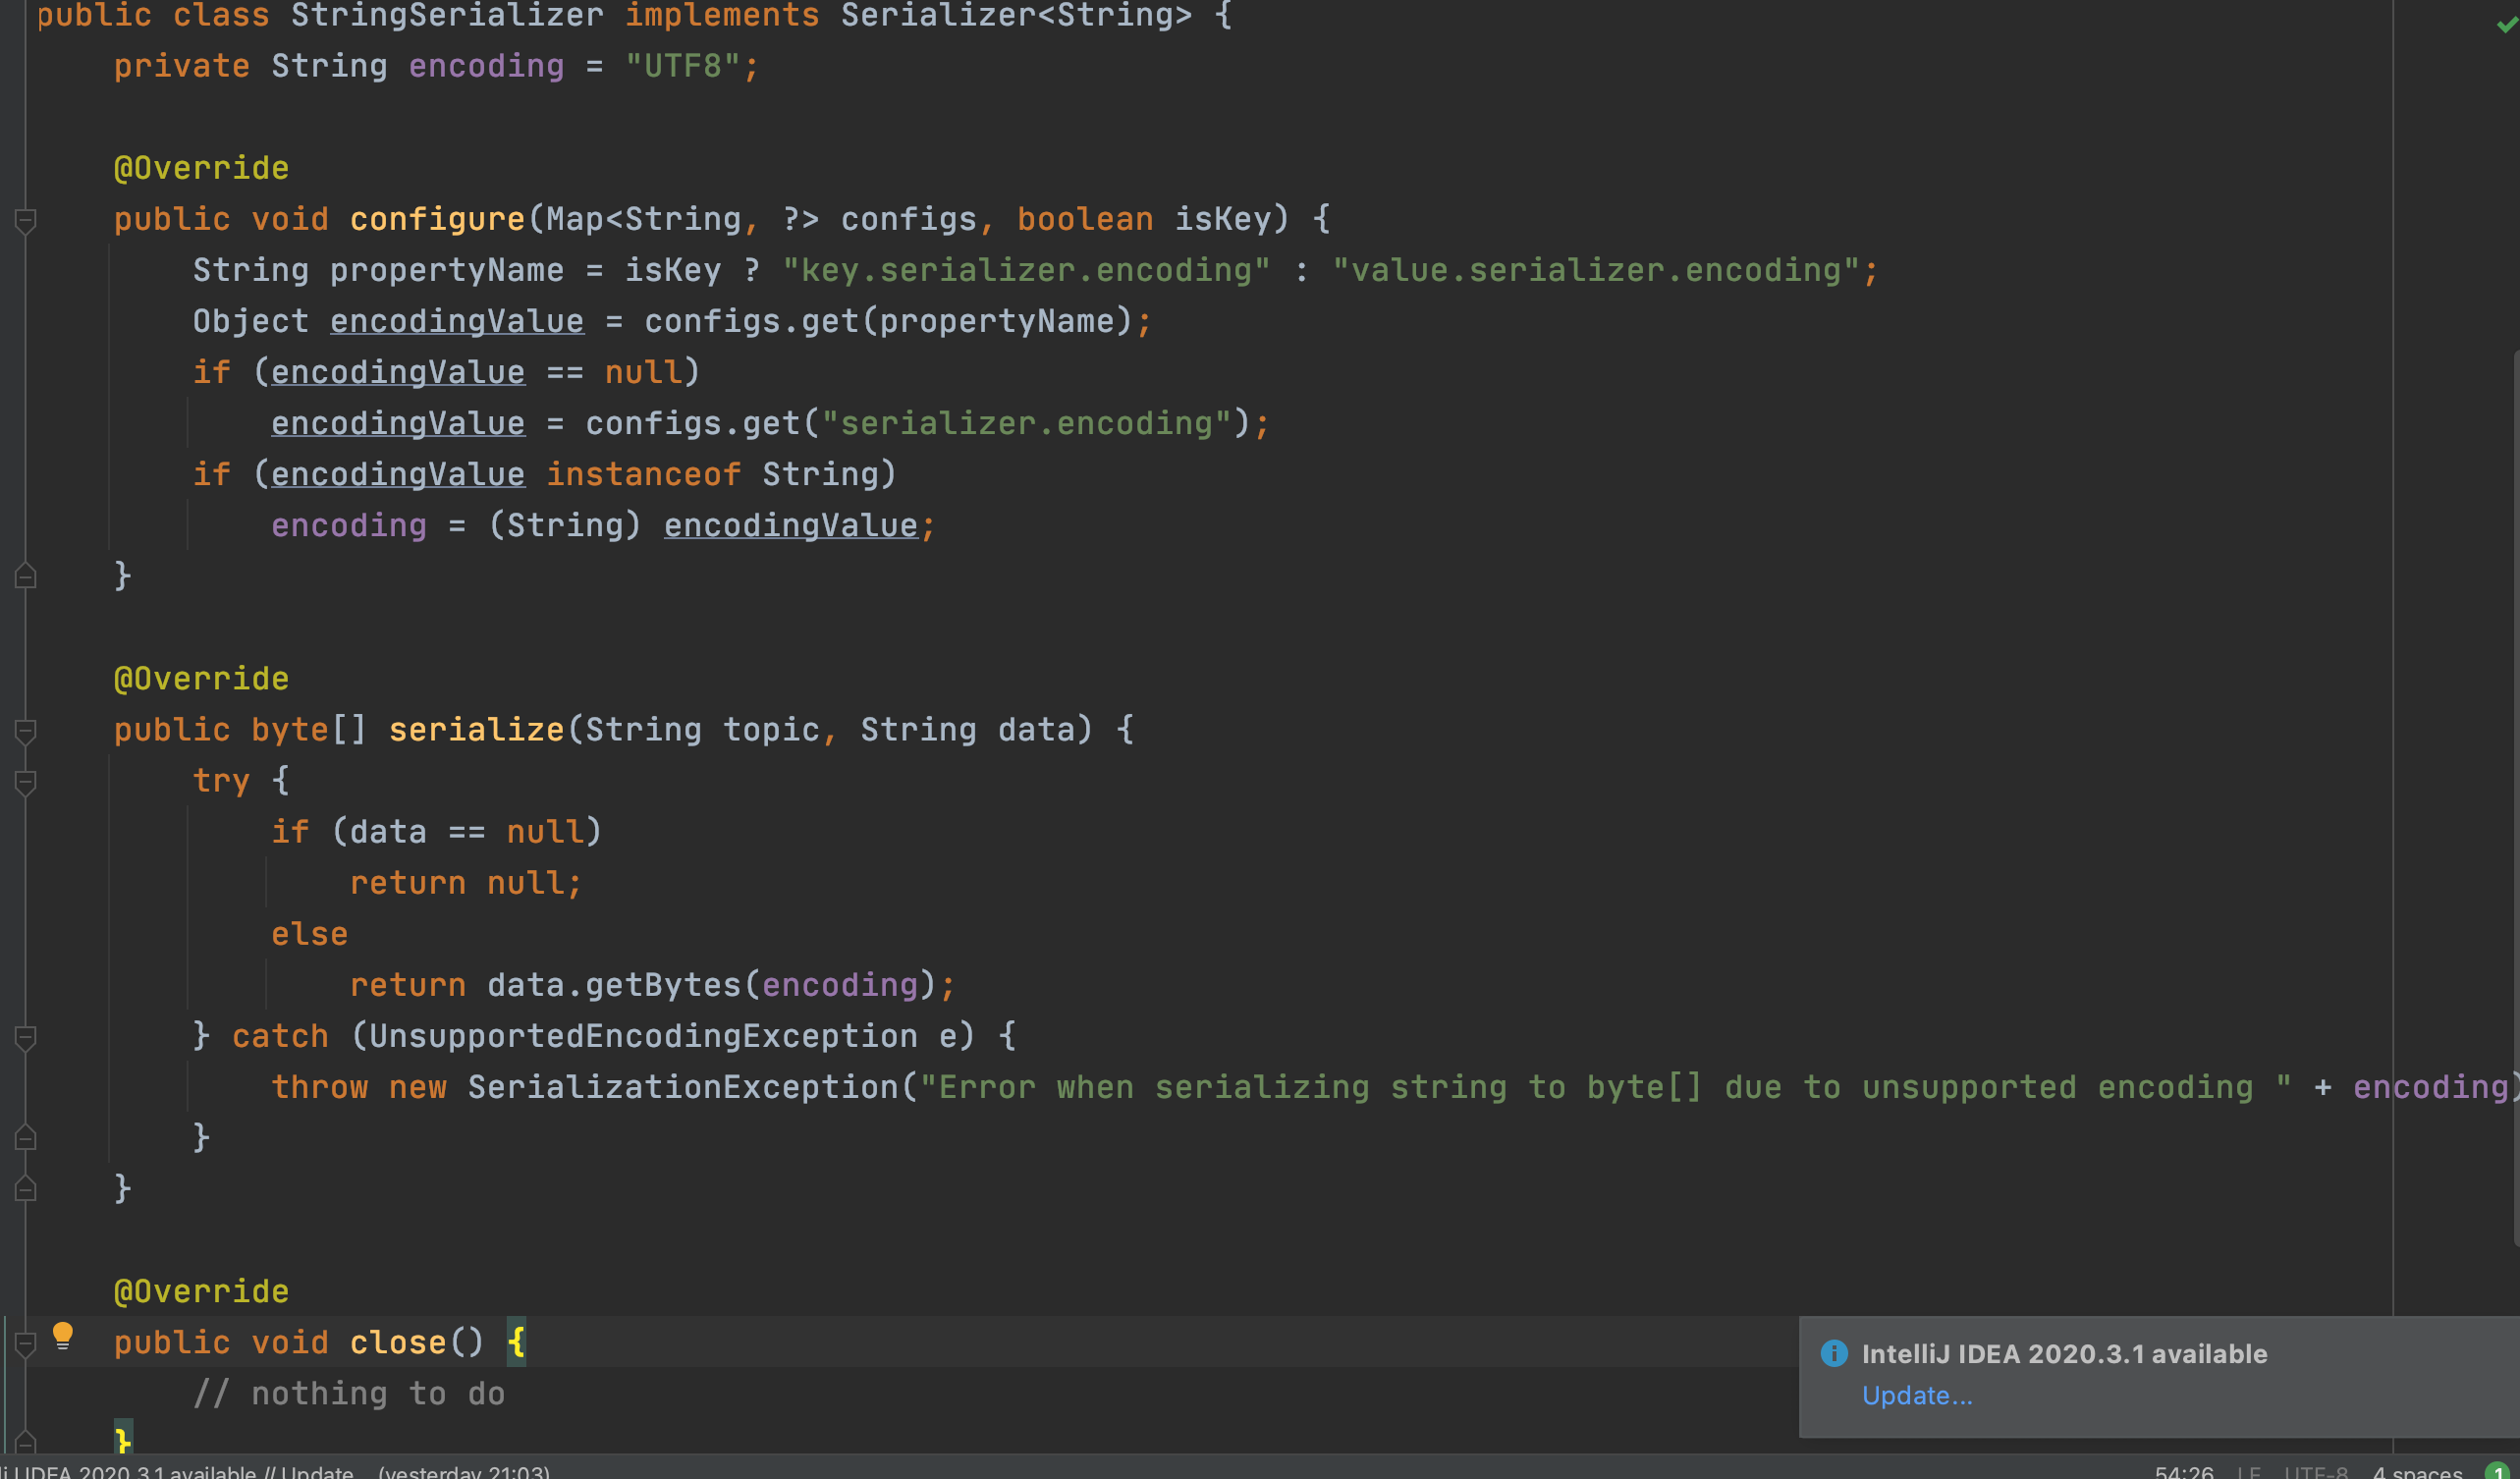The image size is (2520, 1479).
Task: Collapse the try block fold marker
Action: tap(26, 782)
